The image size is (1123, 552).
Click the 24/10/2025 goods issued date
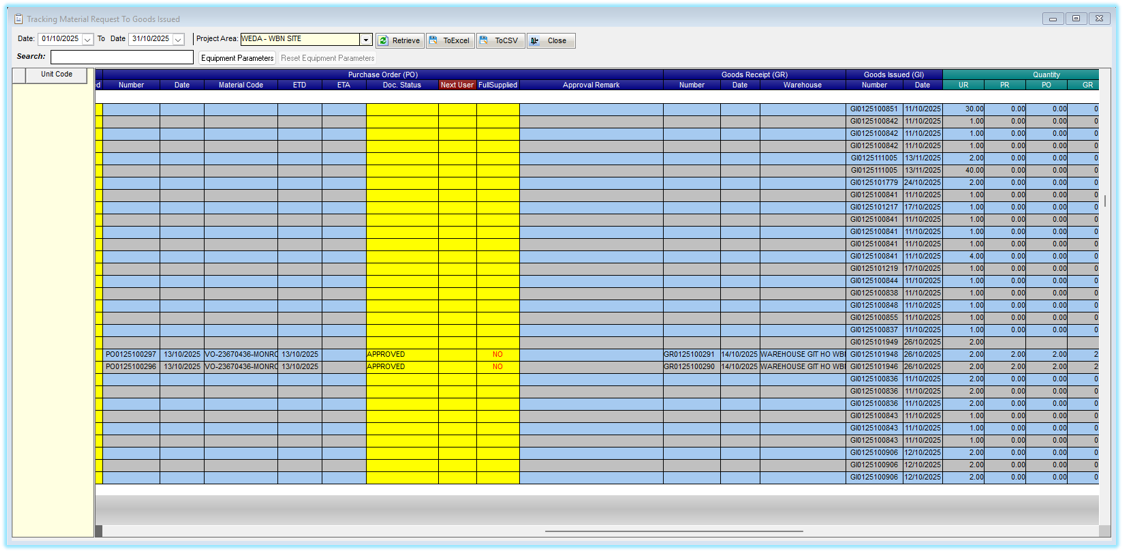pos(922,183)
